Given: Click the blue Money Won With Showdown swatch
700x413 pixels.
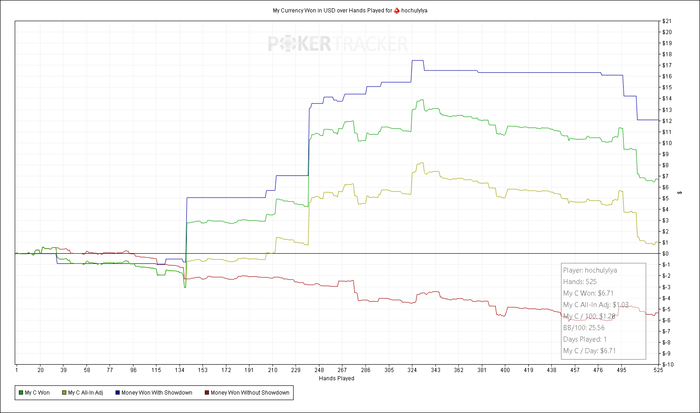Looking at the screenshot, I should click(117, 393).
